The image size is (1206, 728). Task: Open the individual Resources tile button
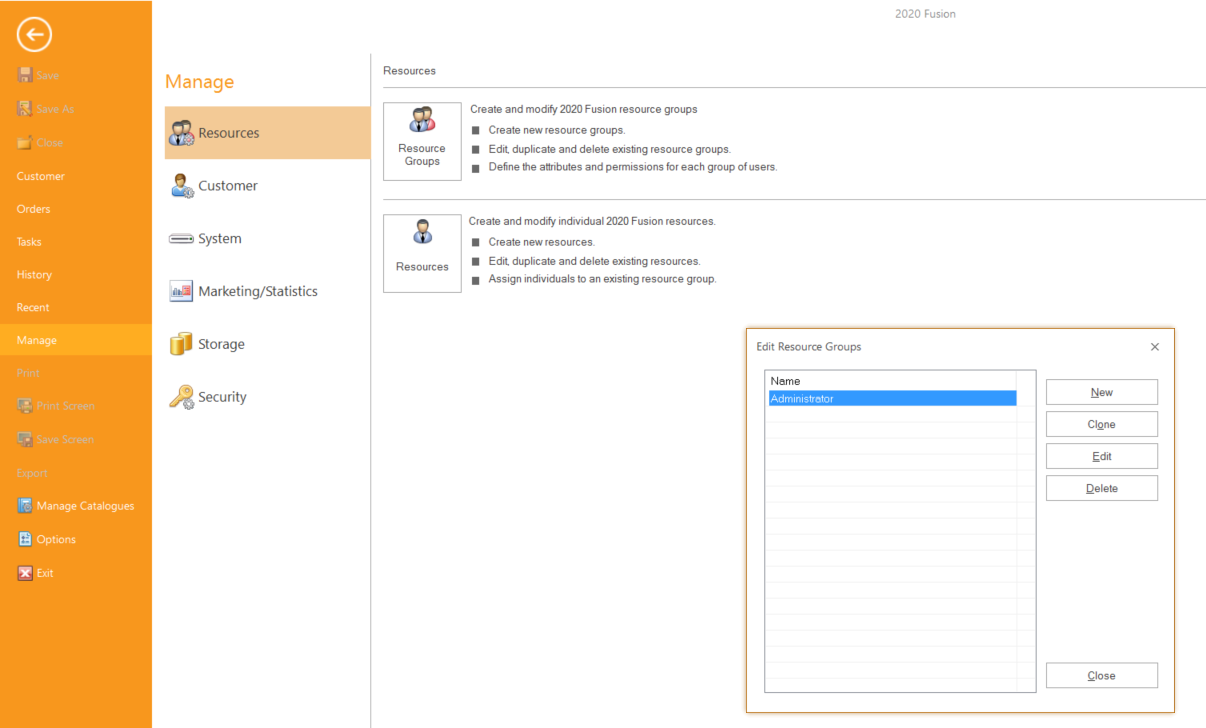(x=422, y=253)
